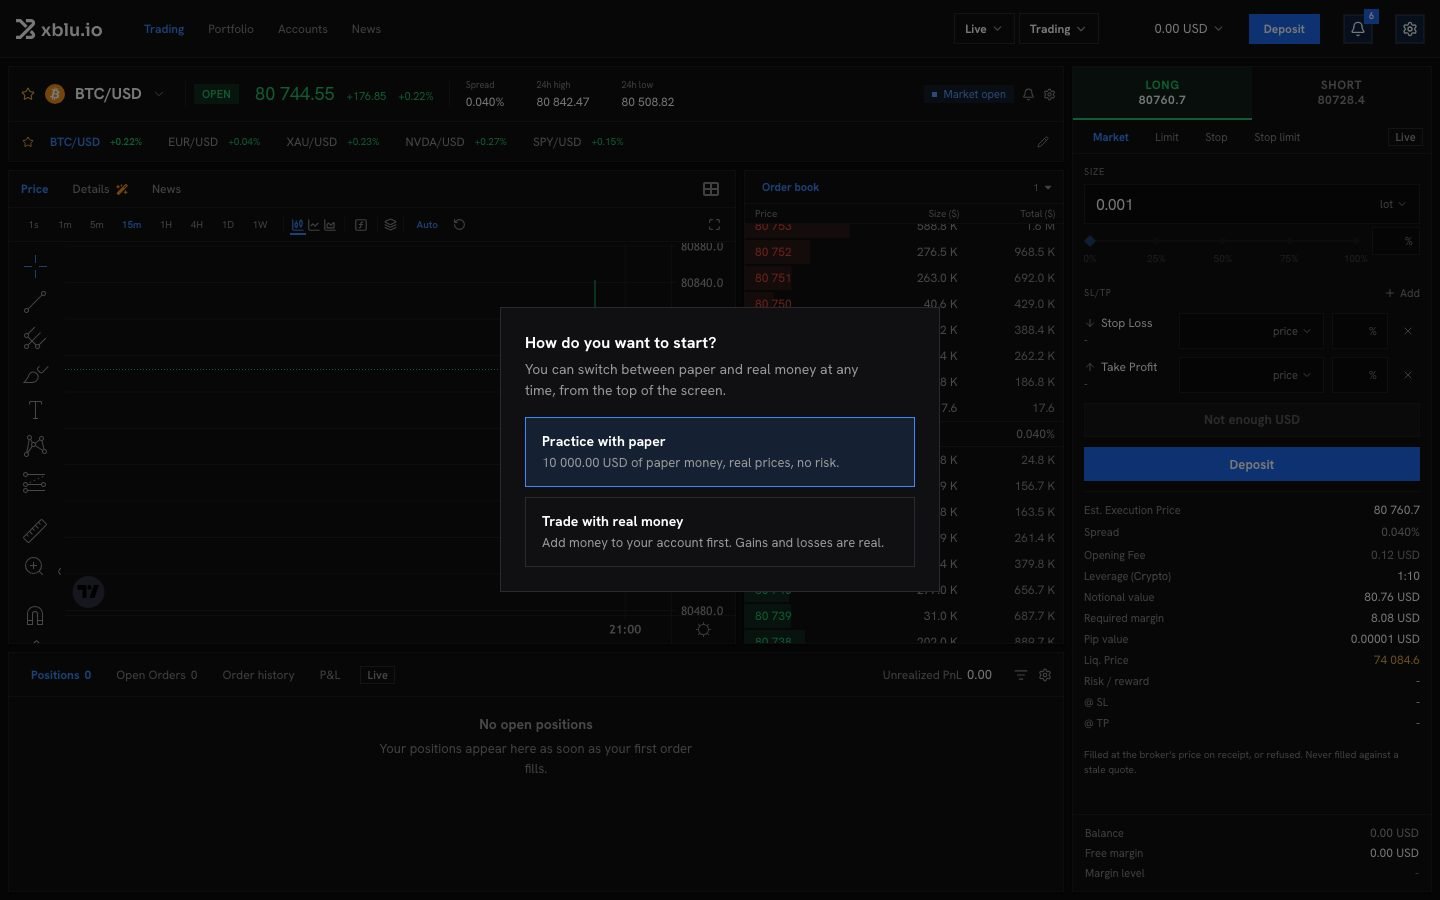Select the SHORT side tab
1440x900 pixels.
[x=1341, y=93]
